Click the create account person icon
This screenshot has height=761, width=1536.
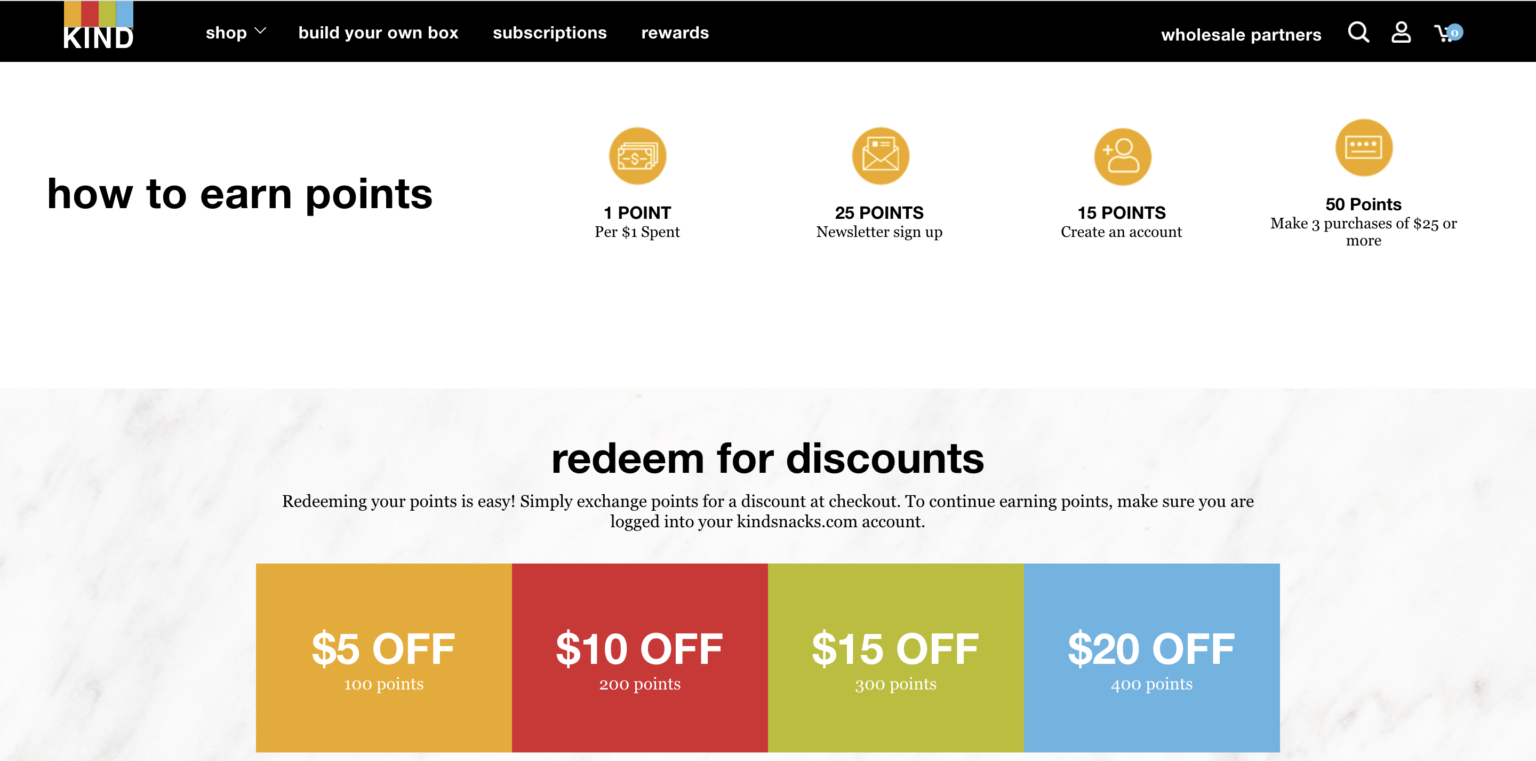(x=1122, y=157)
